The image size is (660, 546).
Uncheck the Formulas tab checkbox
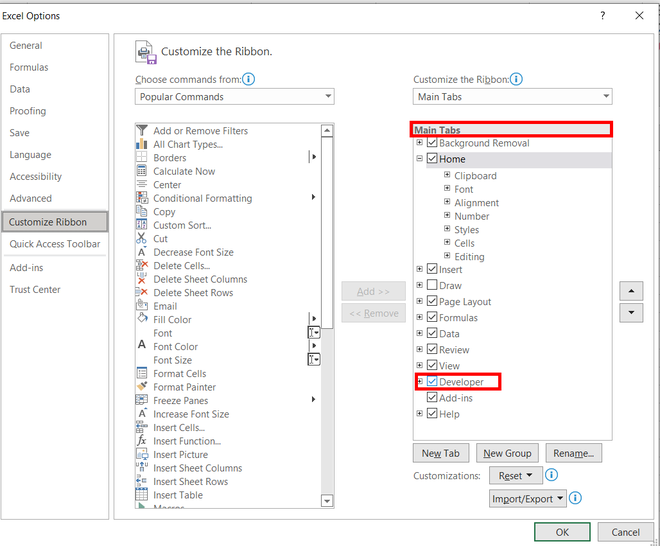[x=432, y=317]
